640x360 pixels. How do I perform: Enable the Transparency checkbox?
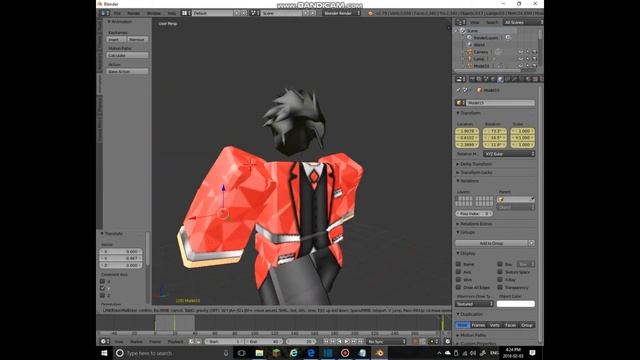pyautogui.click(x=500, y=287)
